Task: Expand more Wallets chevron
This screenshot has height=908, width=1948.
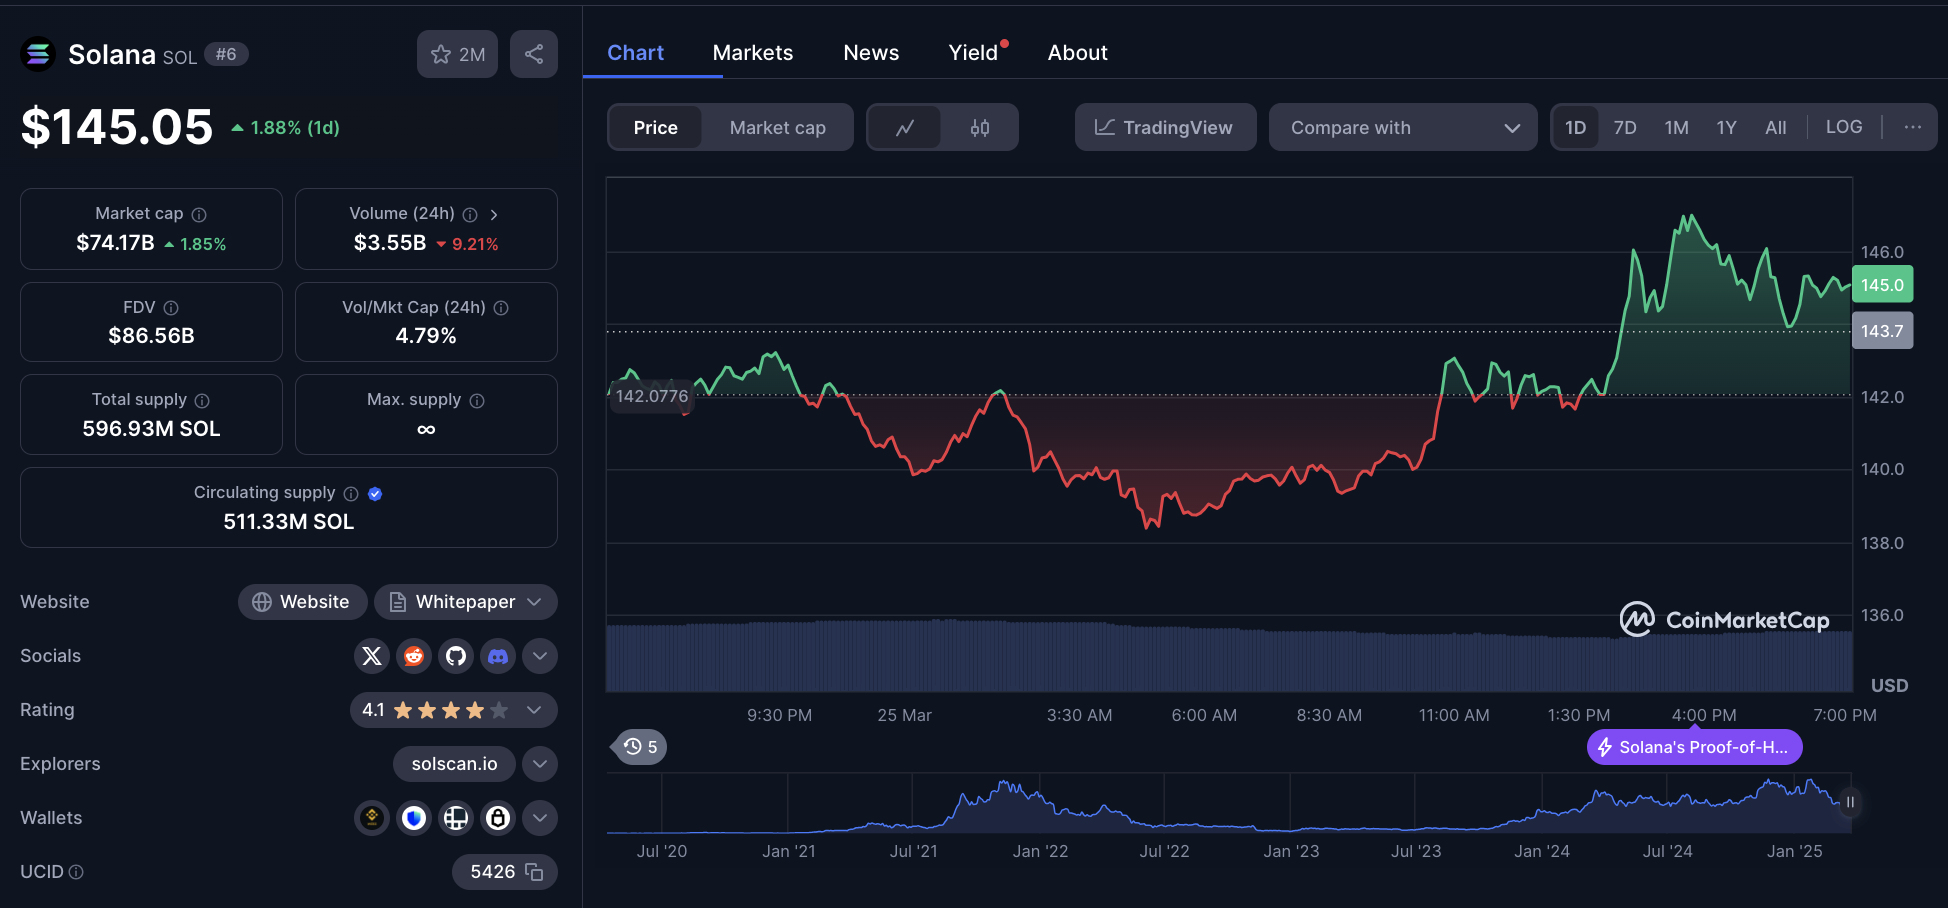Action: point(540,818)
